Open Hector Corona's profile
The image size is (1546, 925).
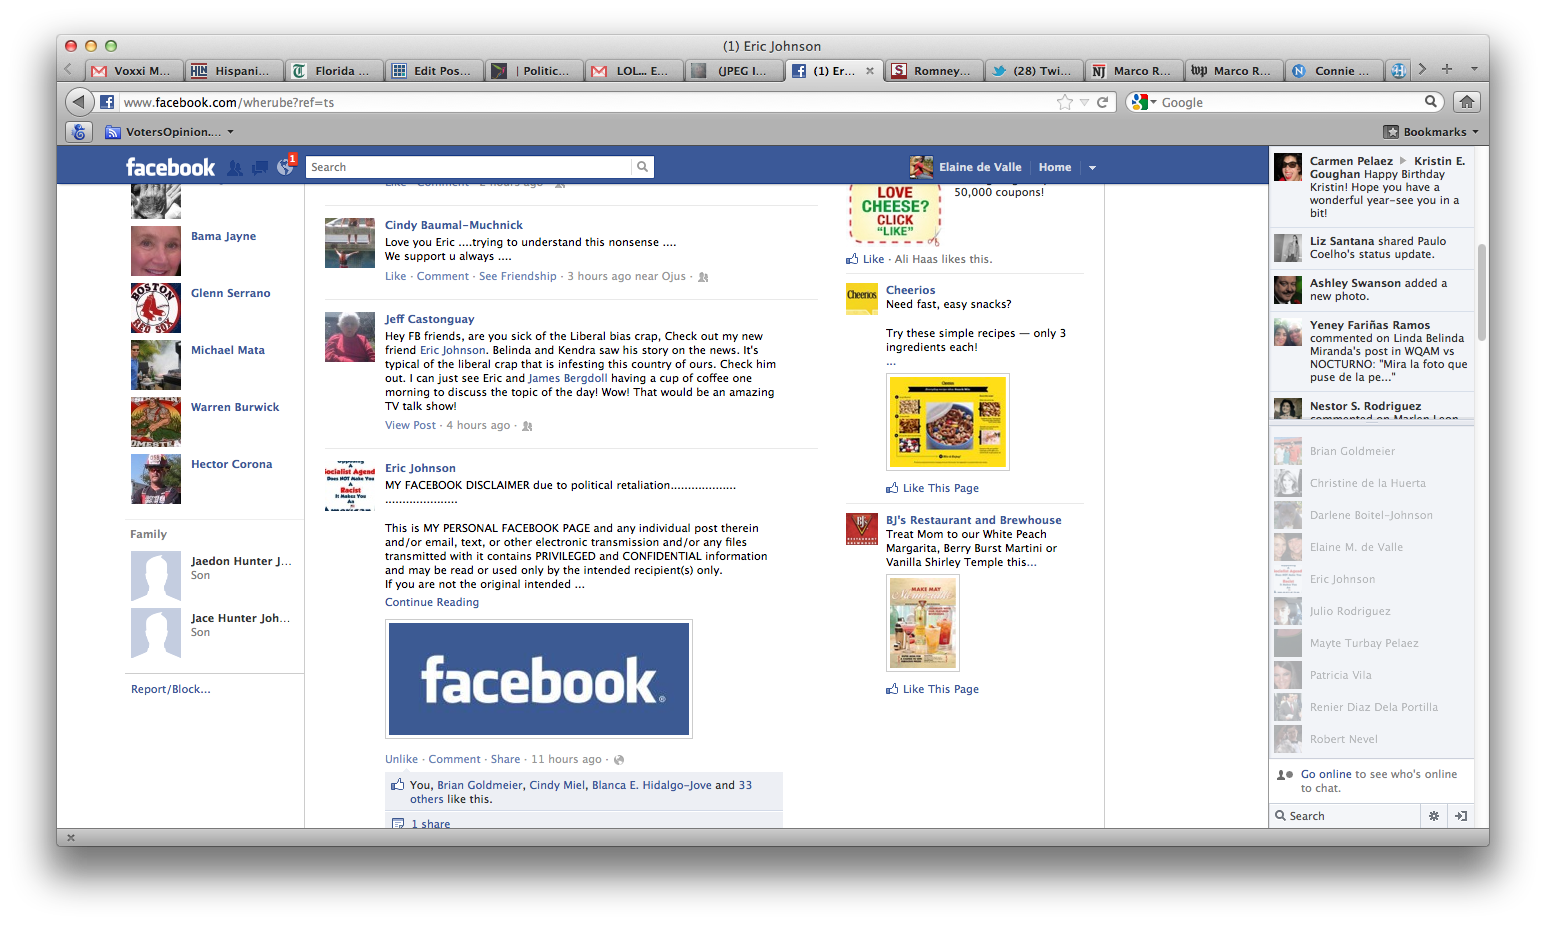231,464
